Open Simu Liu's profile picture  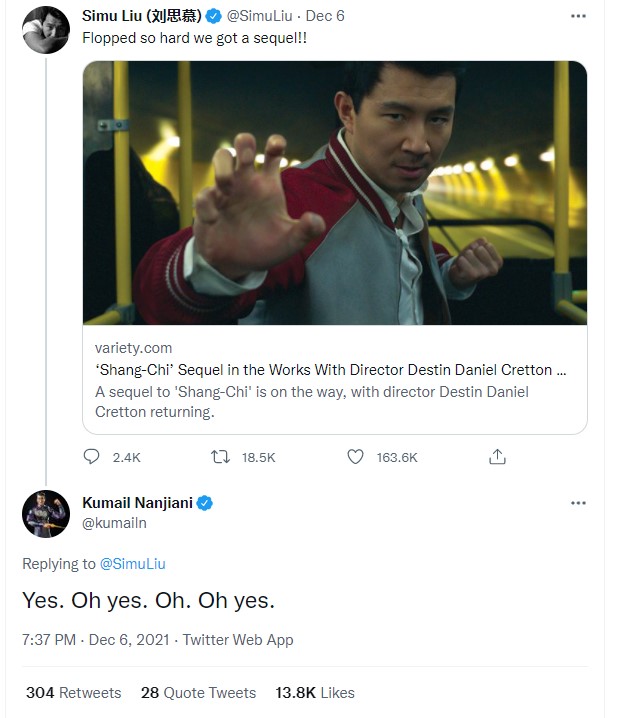[46, 30]
